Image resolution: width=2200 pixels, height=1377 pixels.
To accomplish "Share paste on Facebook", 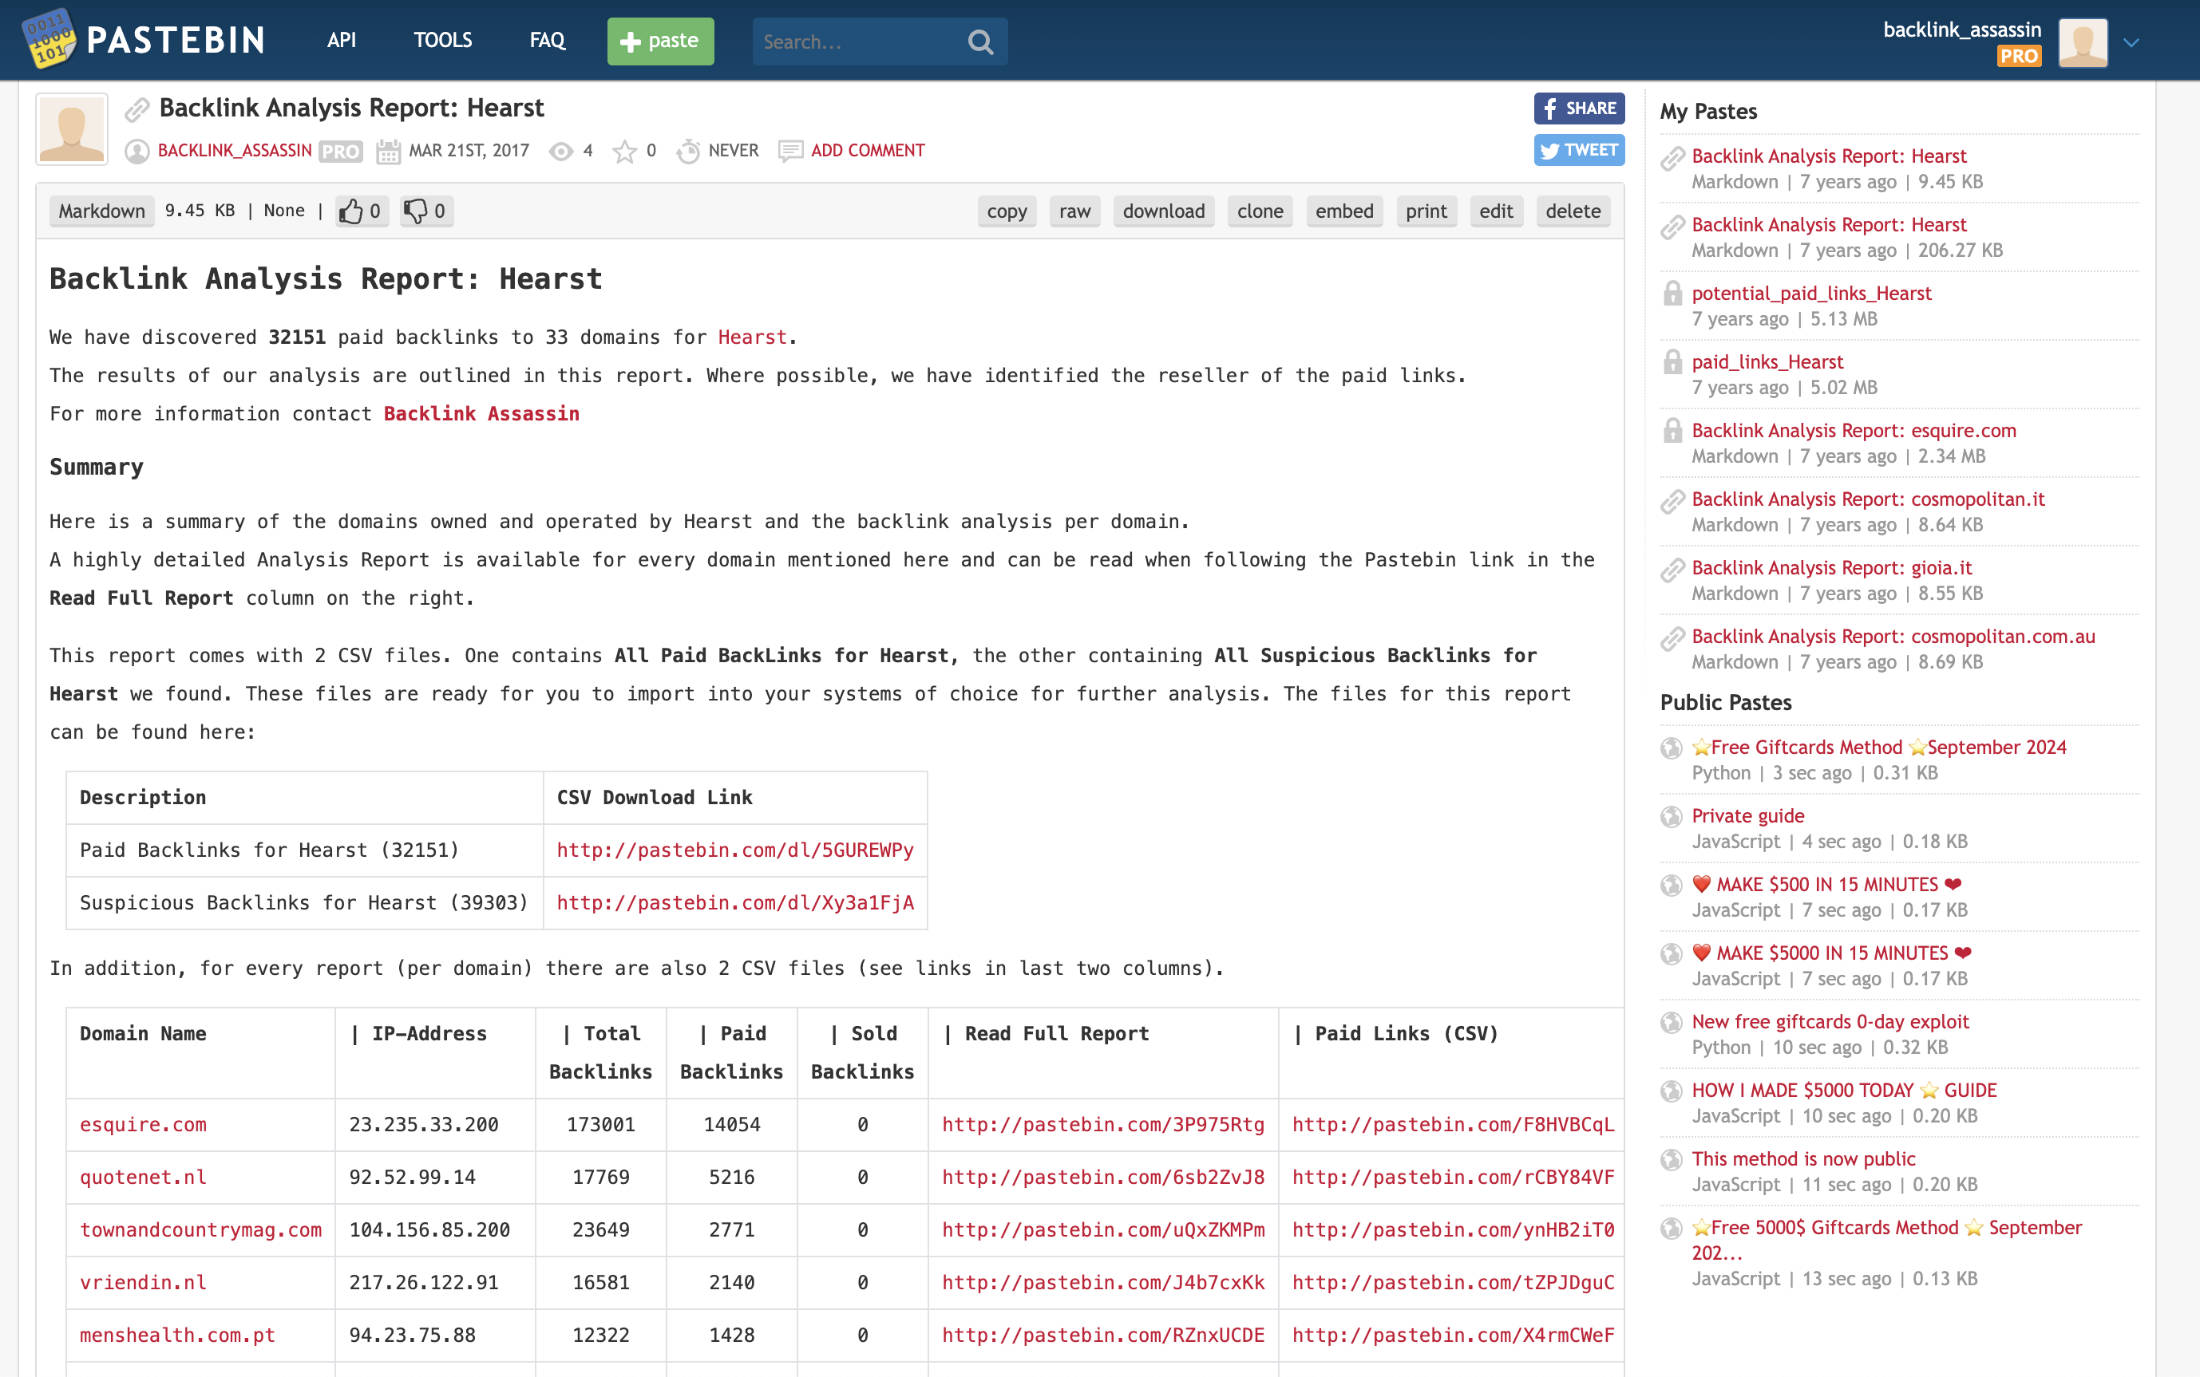I will point(1578,108).
